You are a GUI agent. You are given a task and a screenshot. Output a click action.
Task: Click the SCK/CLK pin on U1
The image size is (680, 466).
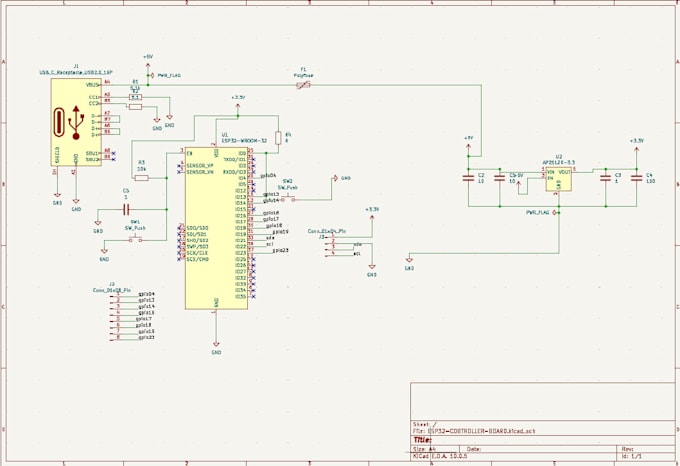click(x=197, y=253)
